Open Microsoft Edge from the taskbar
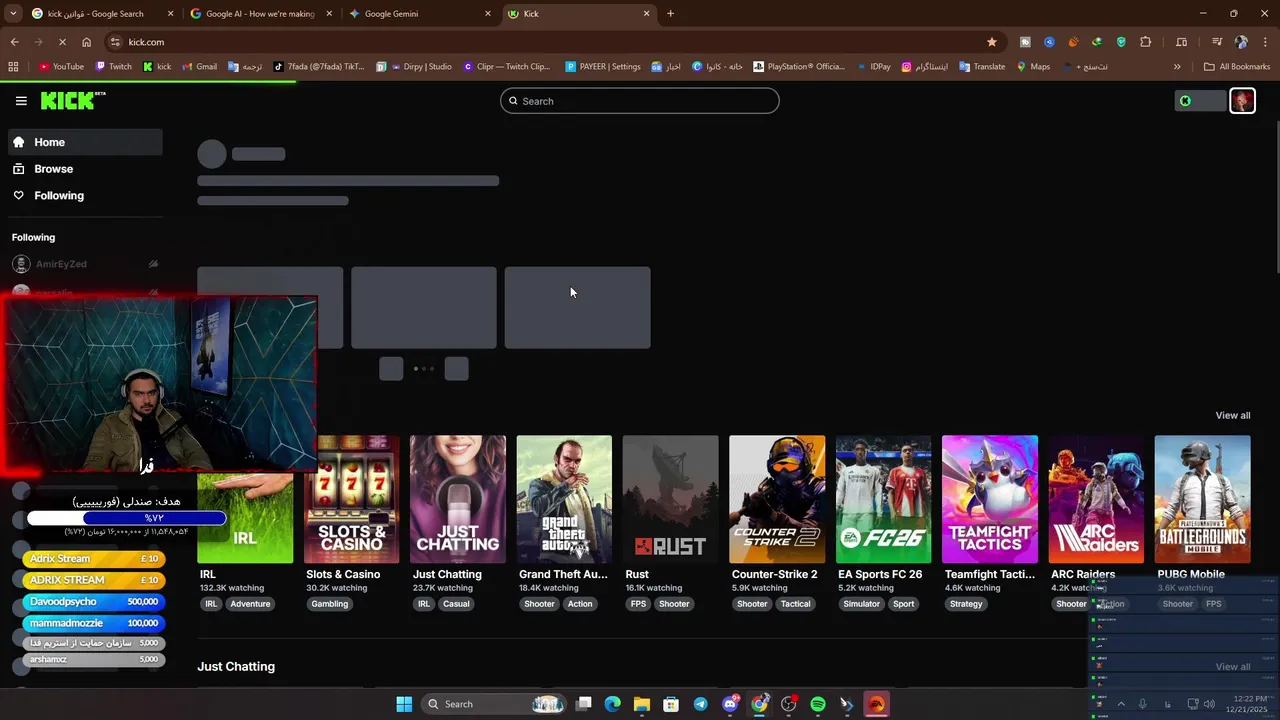 click(x=613, y=704)
